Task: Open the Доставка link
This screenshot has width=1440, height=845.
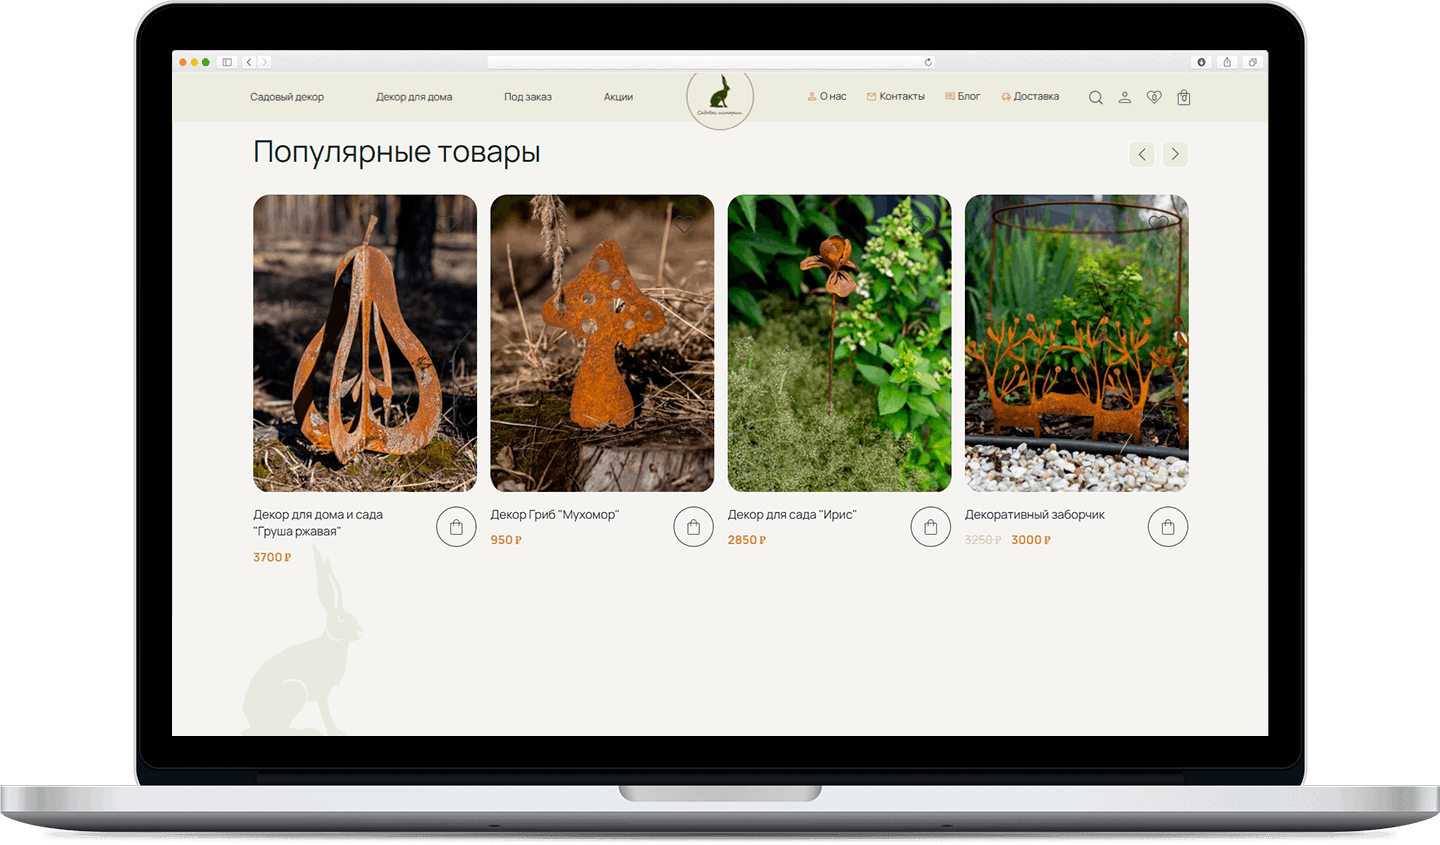Action: click(1031, 97)
